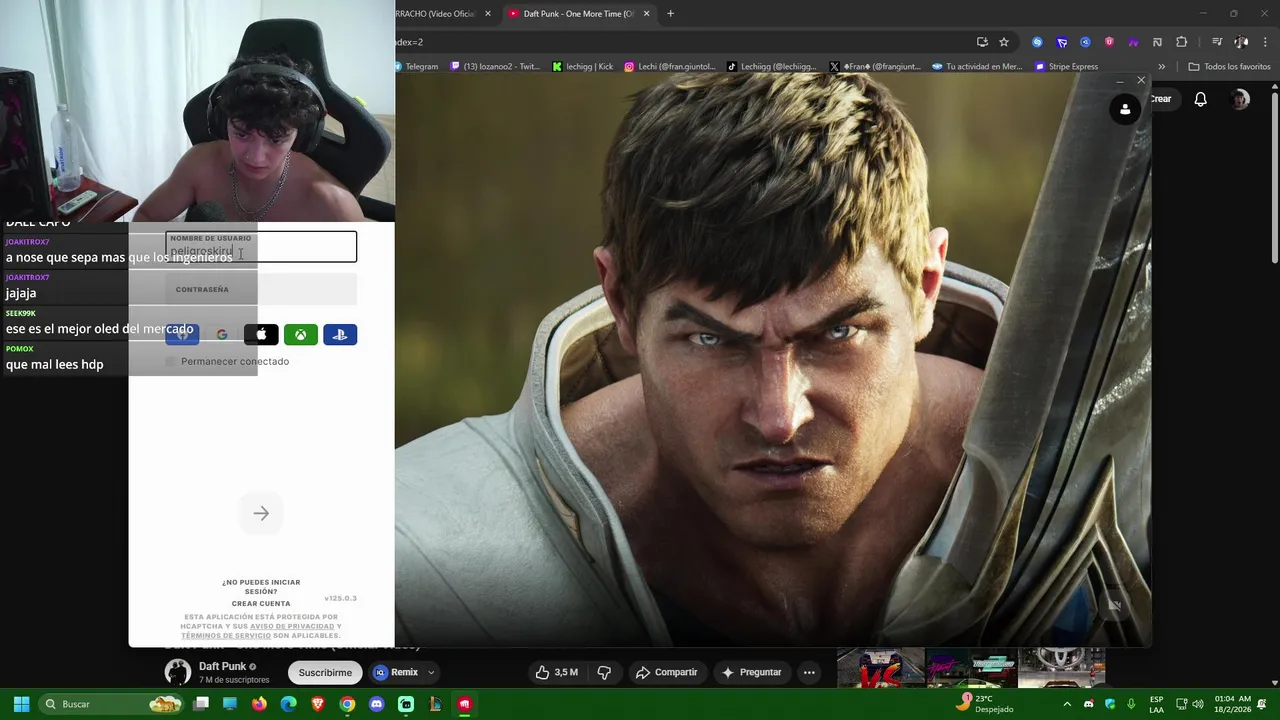Open the Crear cuenta link

pyautogui.click(x=261, y=604)
